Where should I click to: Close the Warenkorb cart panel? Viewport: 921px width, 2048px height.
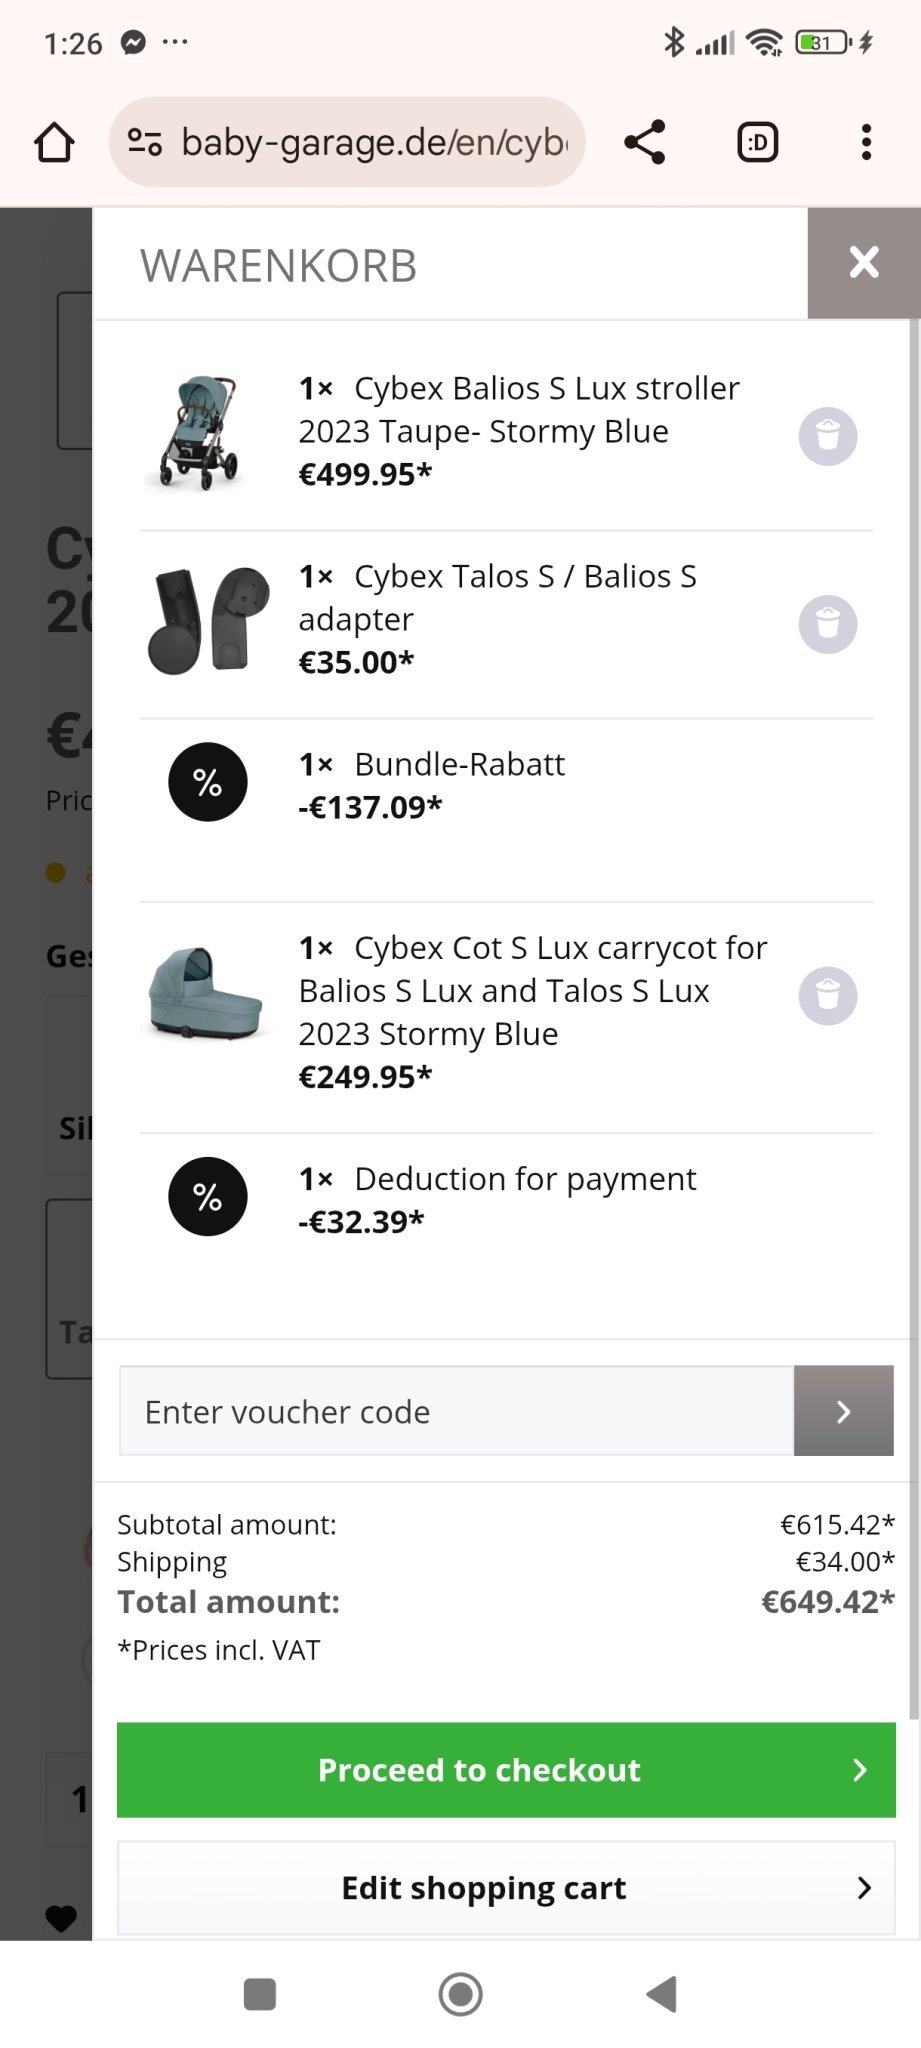coord(863,263)
